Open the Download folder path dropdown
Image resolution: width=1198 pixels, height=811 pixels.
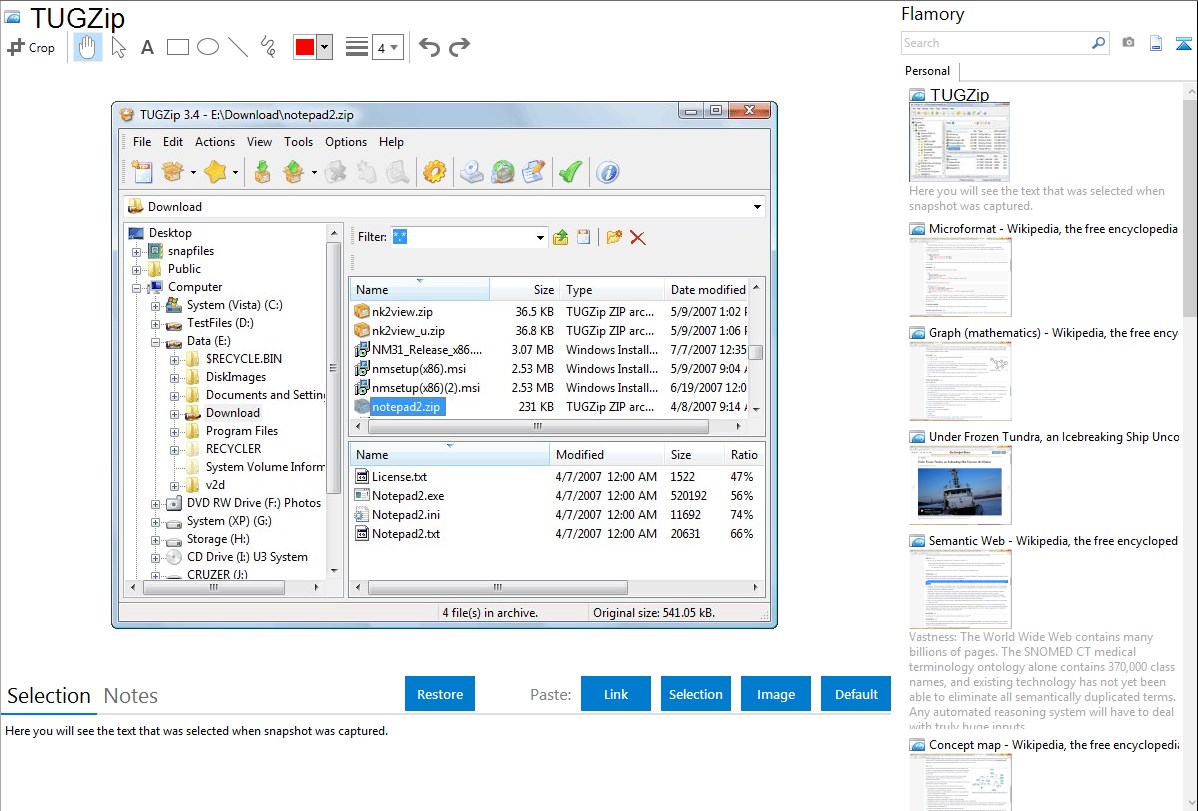click(757, 207)
